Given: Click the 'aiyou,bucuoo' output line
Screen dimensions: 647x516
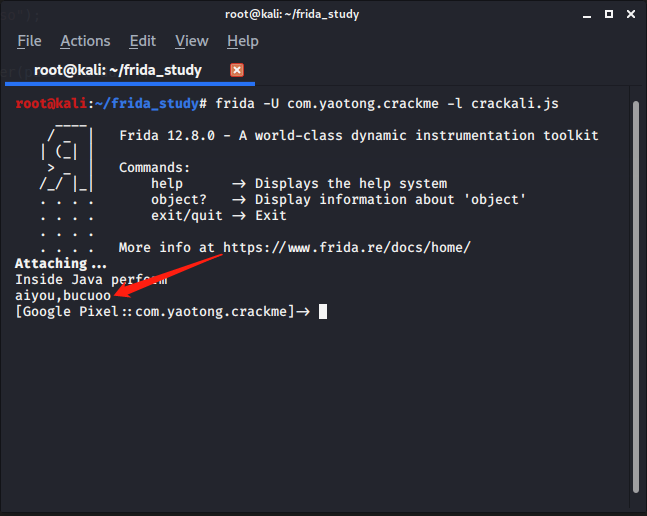Looking at the screenshot, I should click(63, 295).
